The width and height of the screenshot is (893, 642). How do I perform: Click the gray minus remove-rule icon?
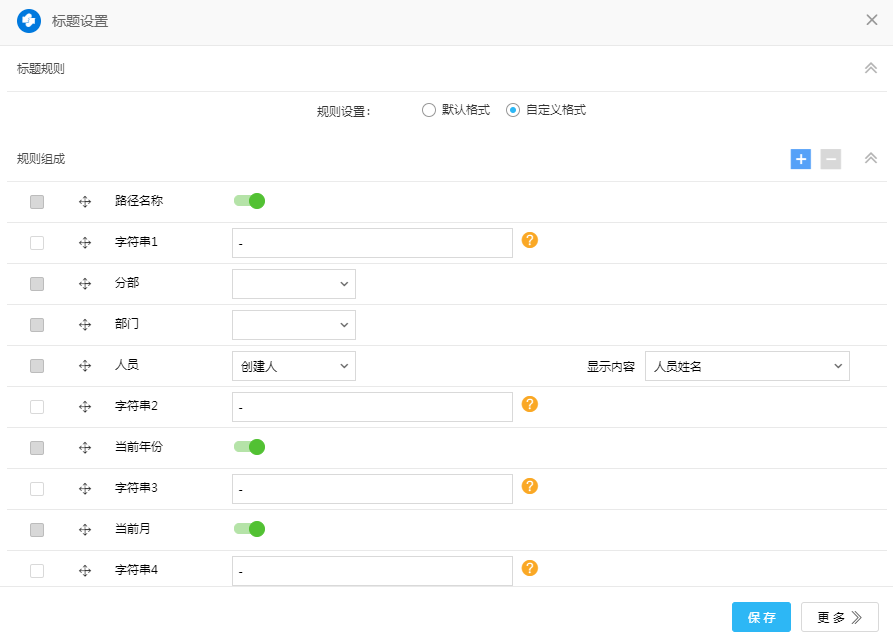pos(830,159)
